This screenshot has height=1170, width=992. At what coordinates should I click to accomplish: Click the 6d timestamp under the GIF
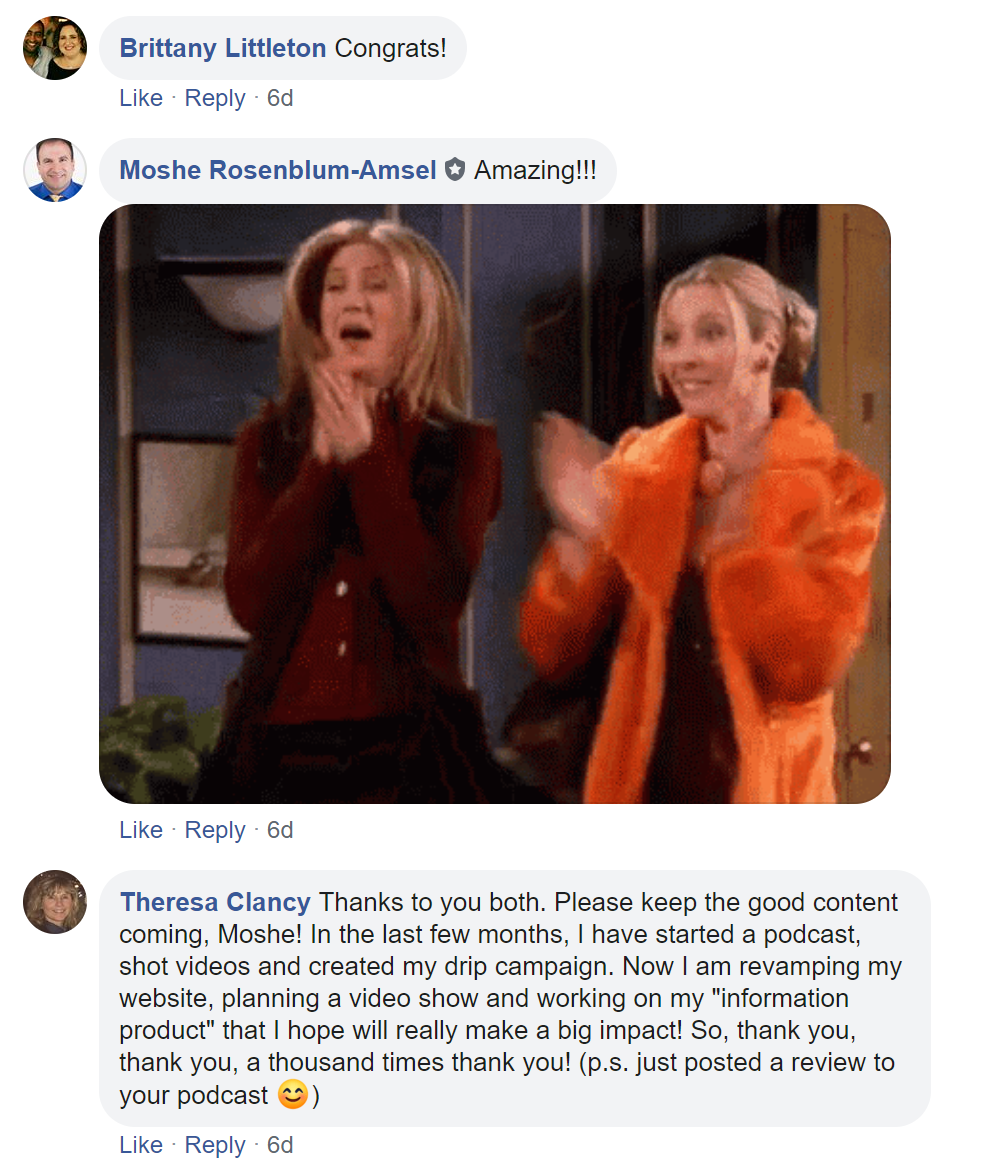point(280,830)
